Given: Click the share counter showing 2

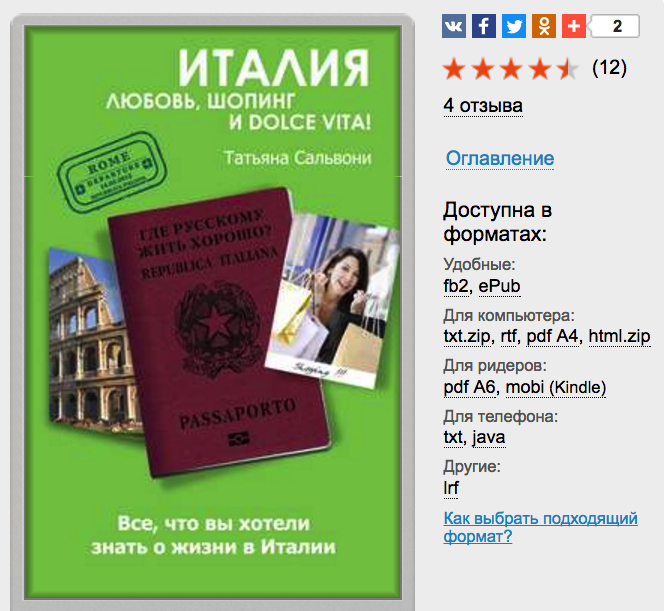Looking at the screenshot, I should click(615, 26).
